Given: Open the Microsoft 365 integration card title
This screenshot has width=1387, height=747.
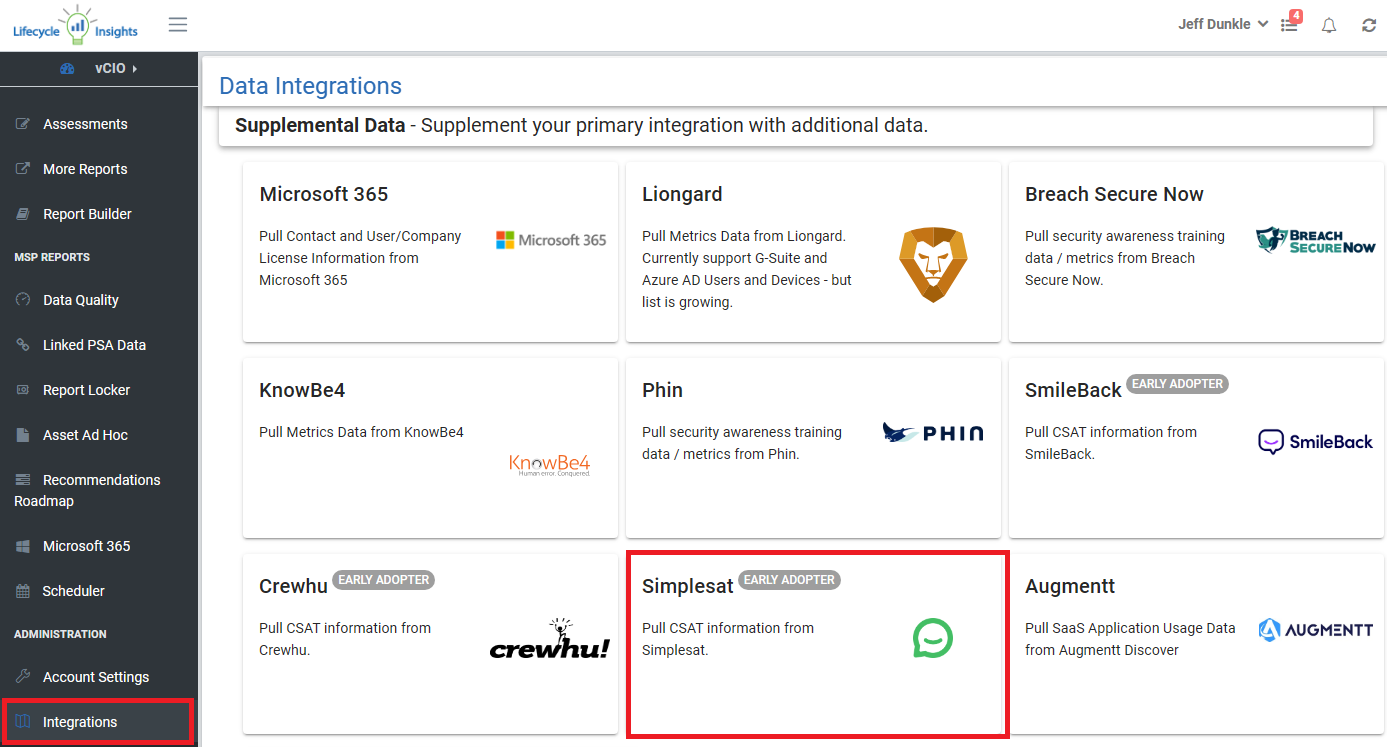Looking at the screenshot, I should tap(324, 194).
